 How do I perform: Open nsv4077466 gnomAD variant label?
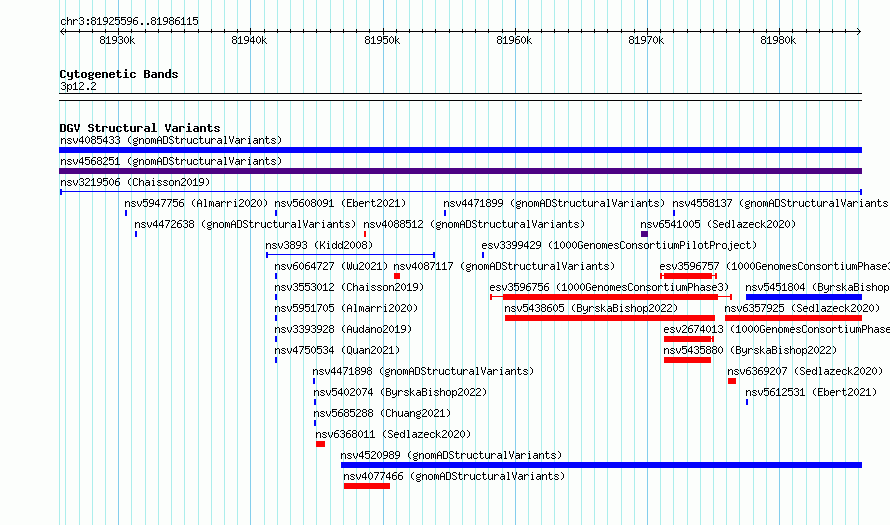coord(454,476)
